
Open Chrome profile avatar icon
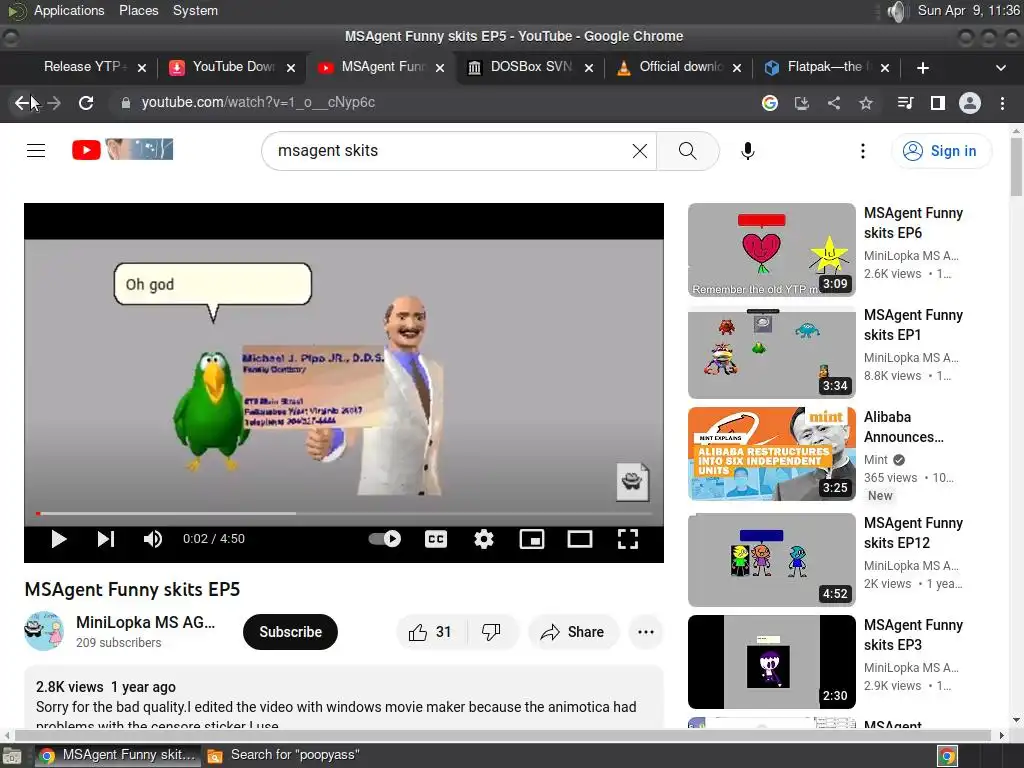click(970, 103)
